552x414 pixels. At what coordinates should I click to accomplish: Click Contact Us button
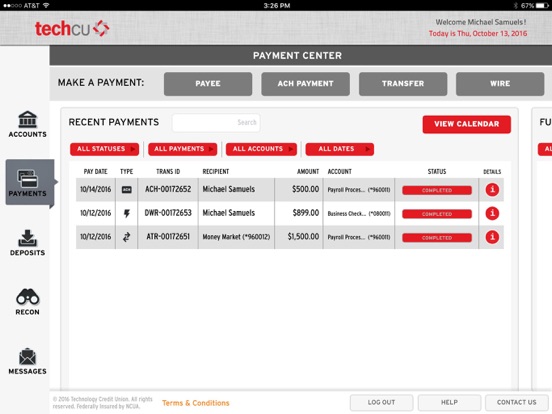(516, 402)
